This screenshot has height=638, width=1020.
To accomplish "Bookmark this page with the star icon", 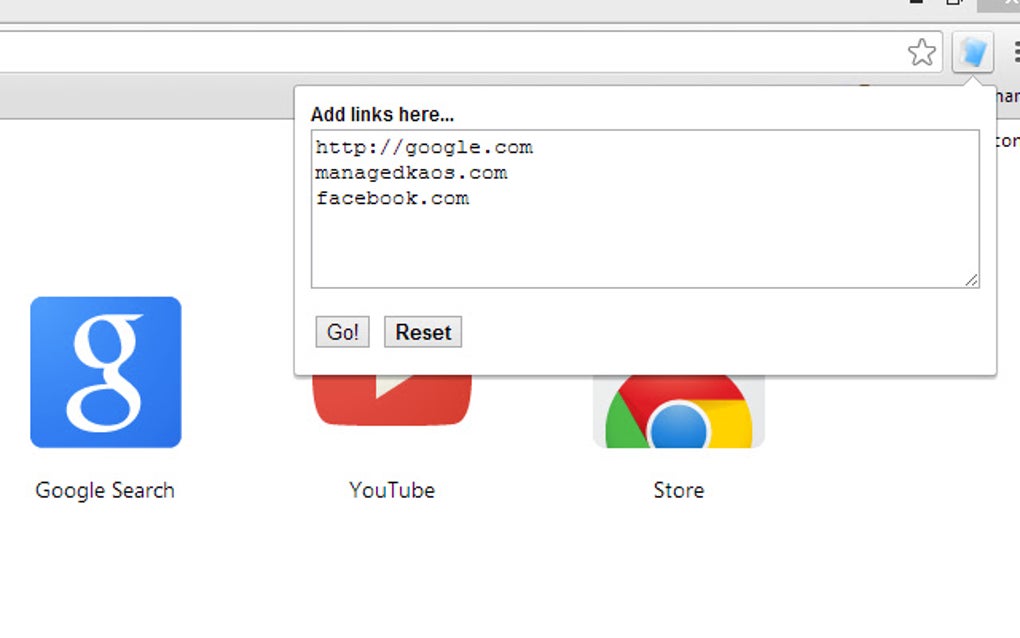I will click(922, 52).
